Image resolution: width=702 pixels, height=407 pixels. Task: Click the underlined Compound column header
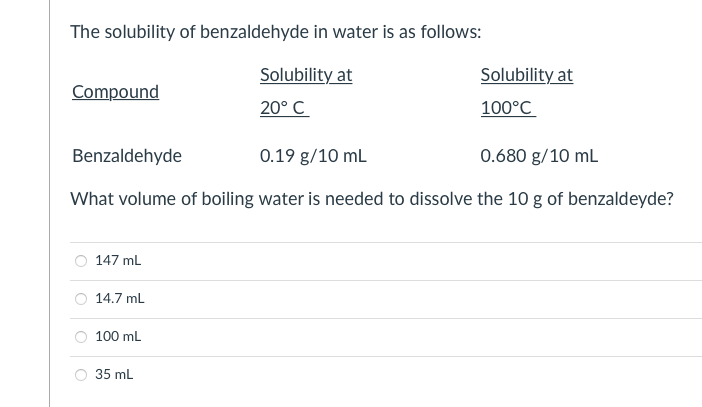click(x=116, y=92)
